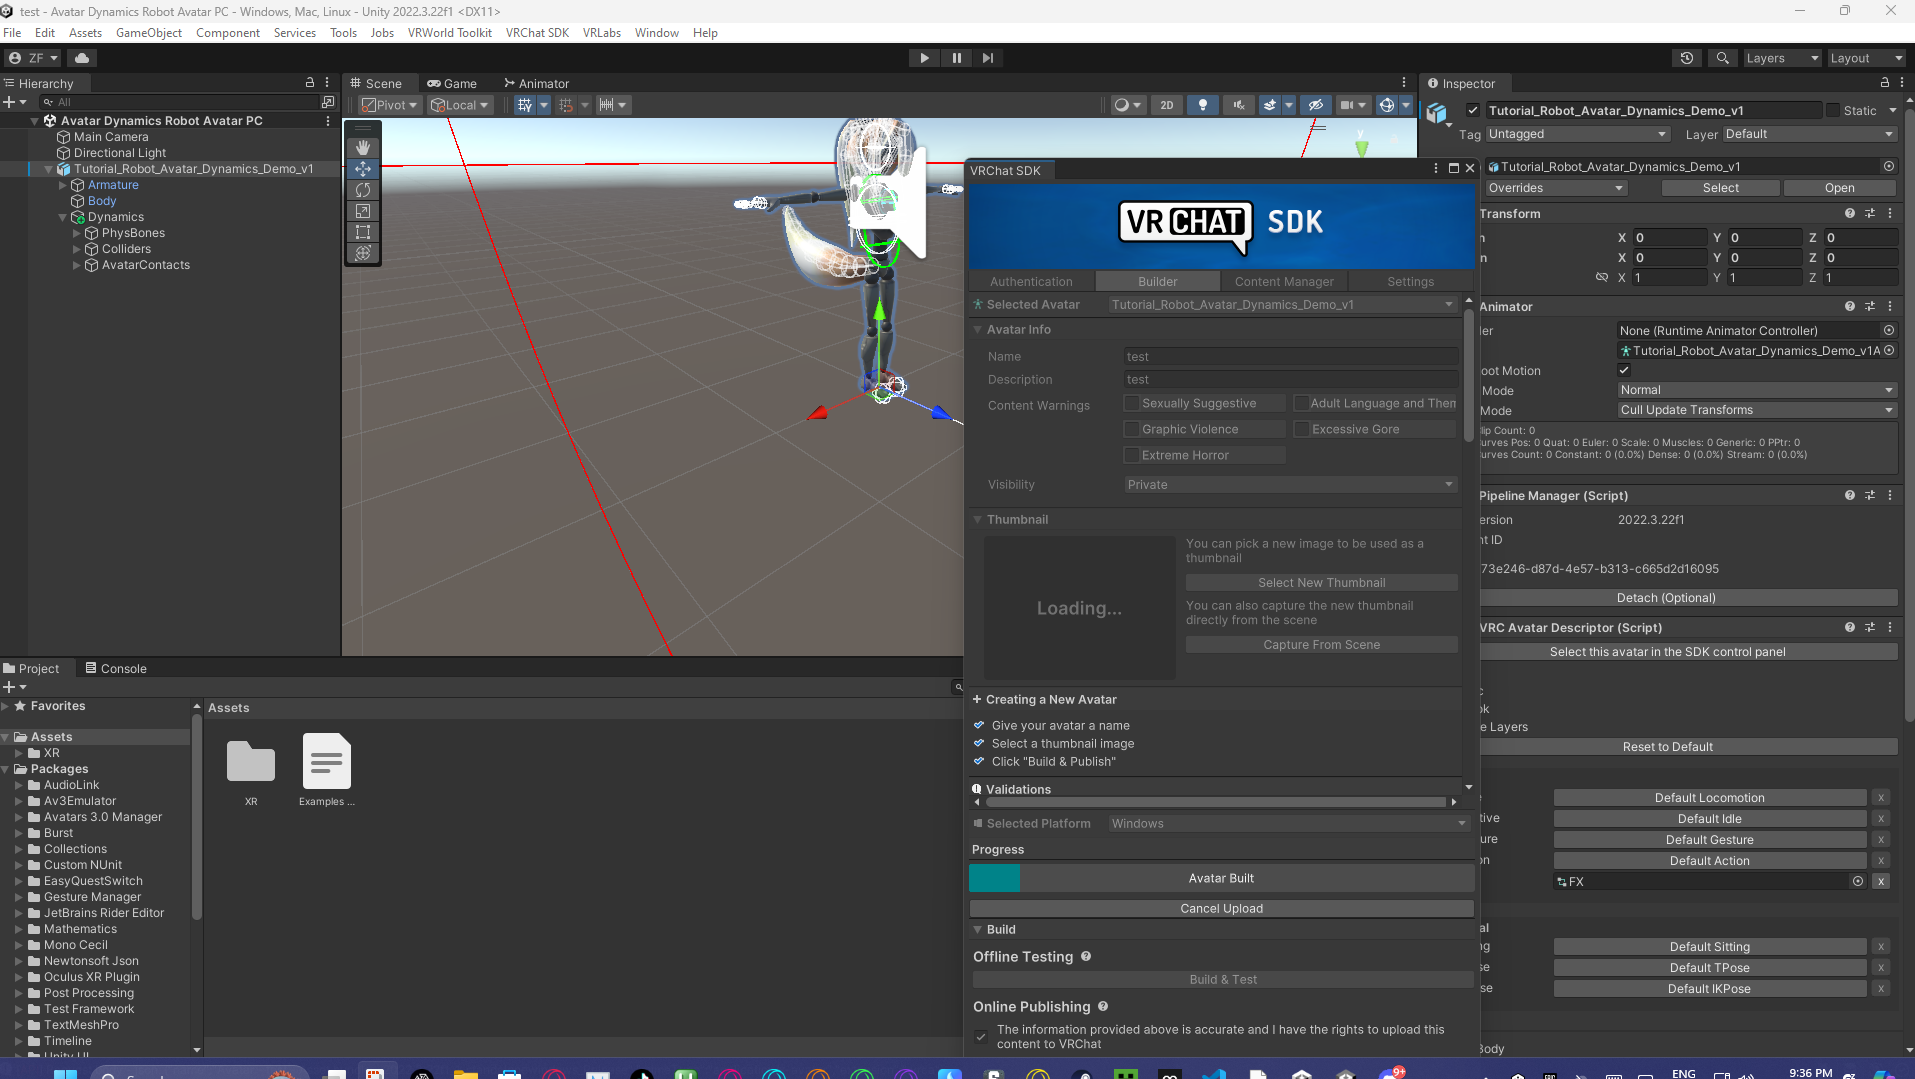
Task: Open the Selected Avatar dropdown
Action: point(1283,305)
